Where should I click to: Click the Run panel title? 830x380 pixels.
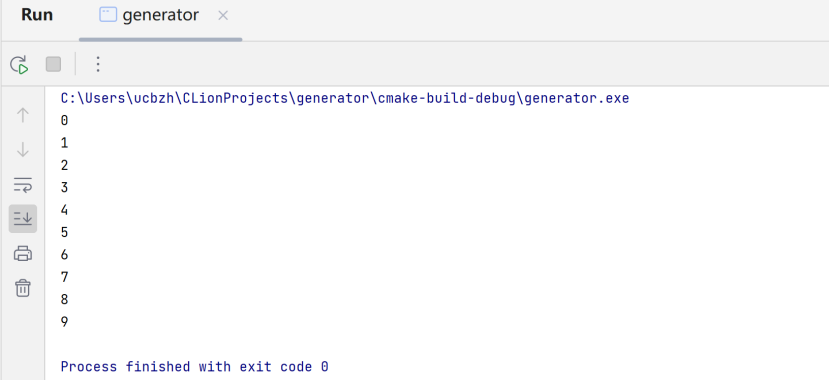pos(37,15)
